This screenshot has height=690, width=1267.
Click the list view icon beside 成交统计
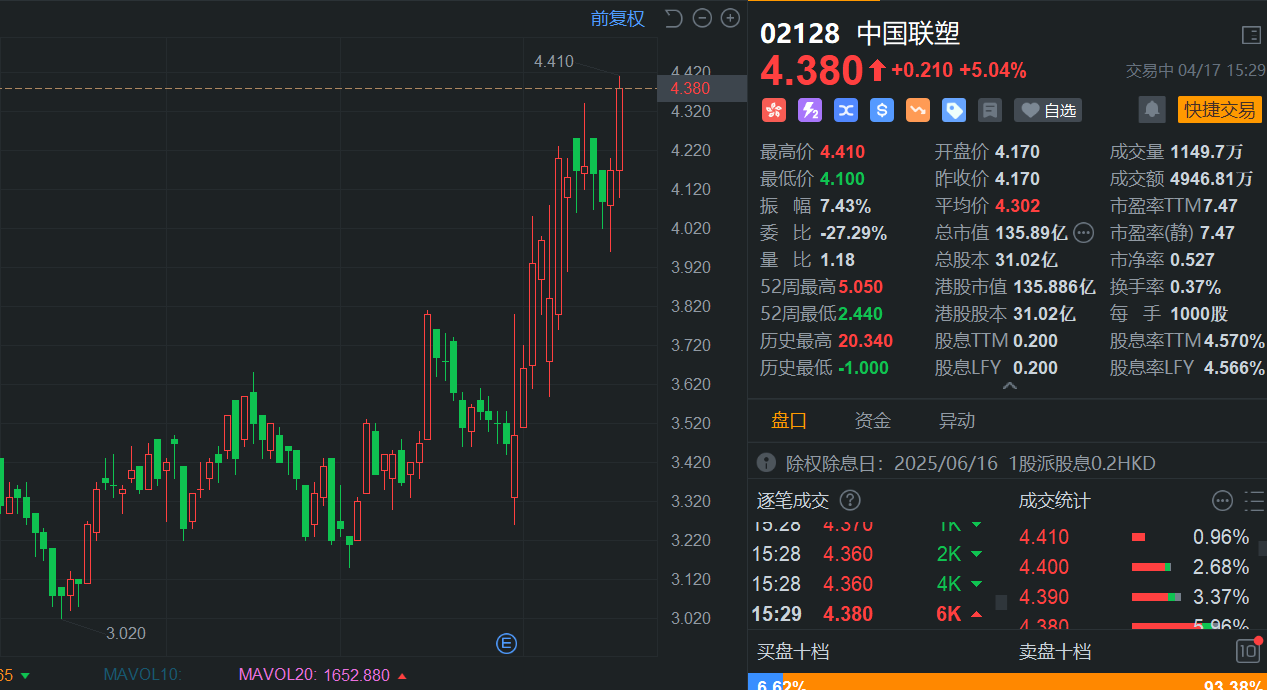(1254, 500)
